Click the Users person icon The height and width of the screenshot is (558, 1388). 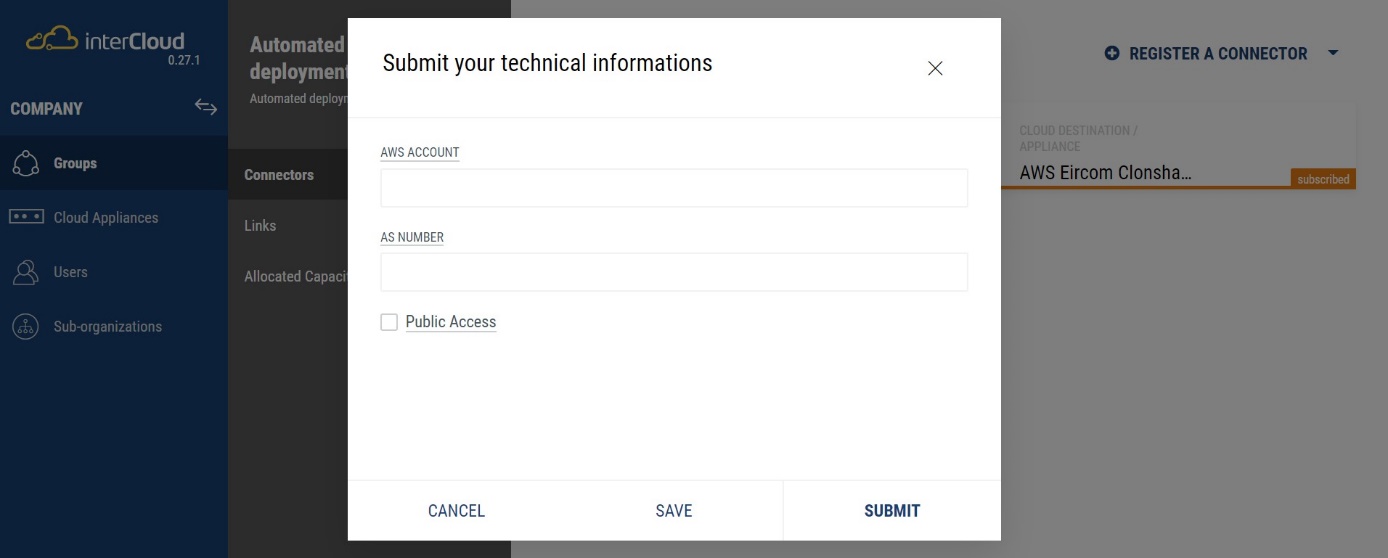coord(26,272)
